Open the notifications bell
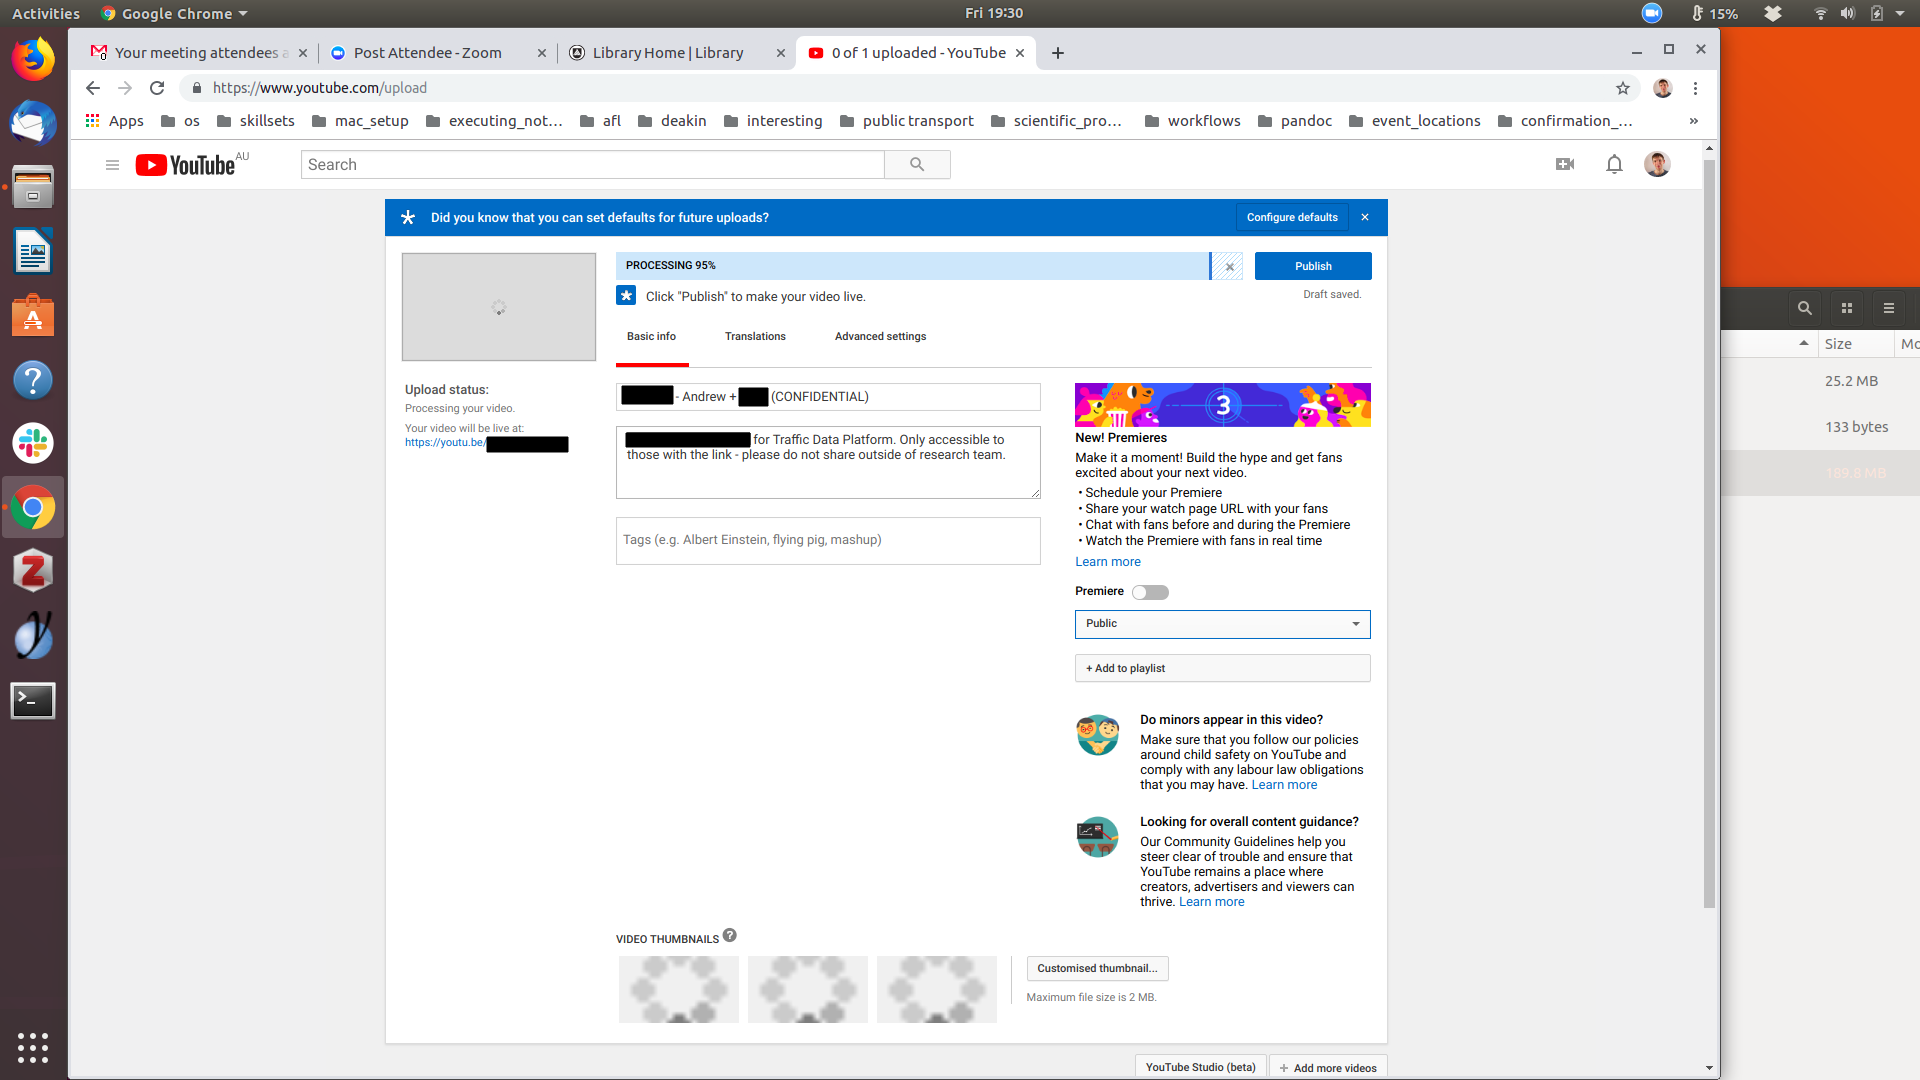Viewport: 1920px width, 1080px height. point(1614,164)
